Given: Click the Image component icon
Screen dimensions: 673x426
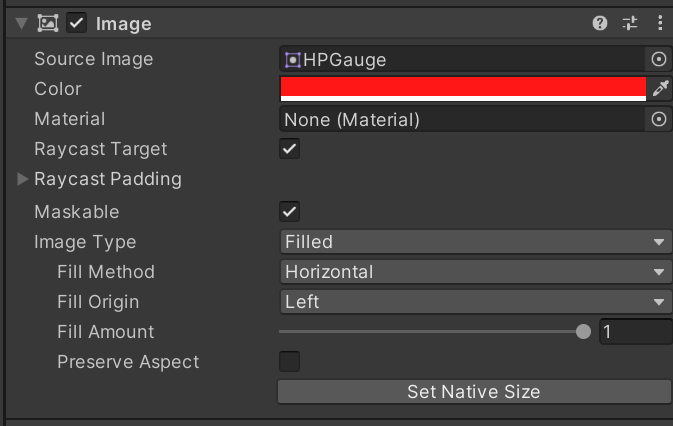Looking at the screenshot, I should [48, 23].
